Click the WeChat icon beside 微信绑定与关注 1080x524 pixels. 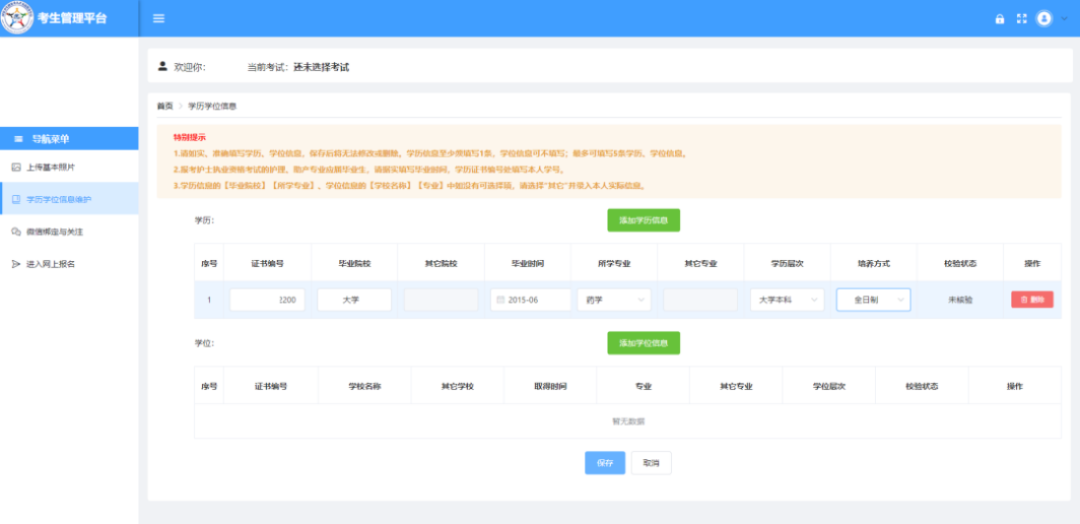pos(16,232)
